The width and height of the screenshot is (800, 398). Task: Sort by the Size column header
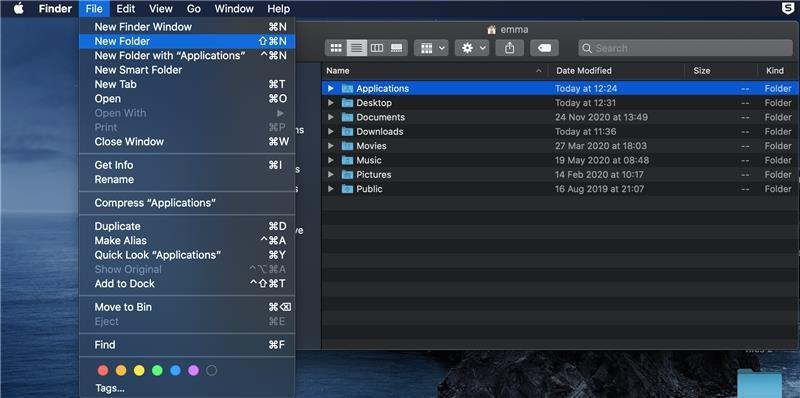pos(721,70)
